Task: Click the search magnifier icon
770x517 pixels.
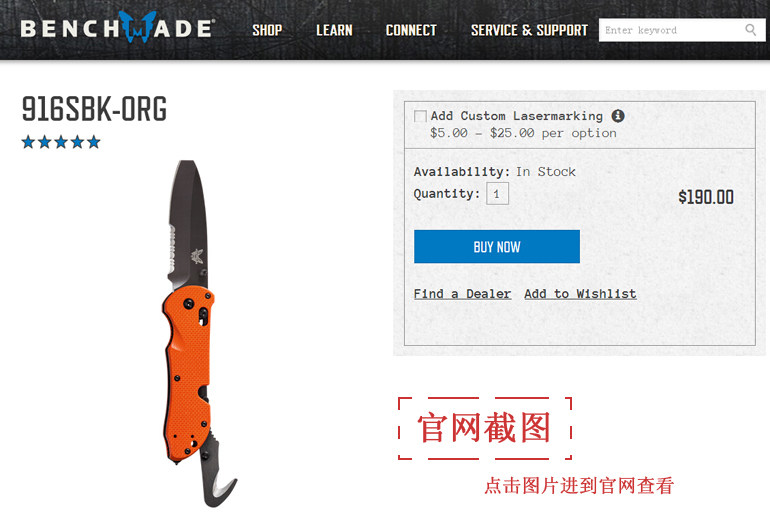Action: click(750, 30)
